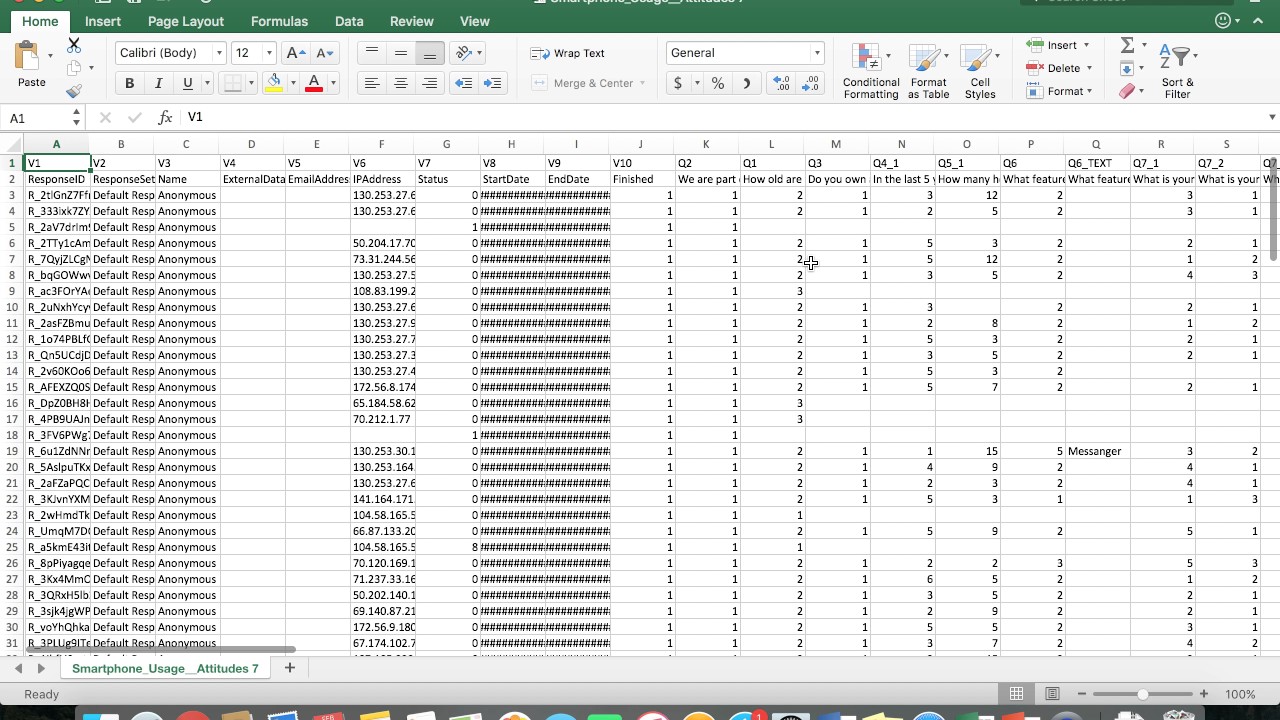Click Format as Table button

(x=929, y=71)
